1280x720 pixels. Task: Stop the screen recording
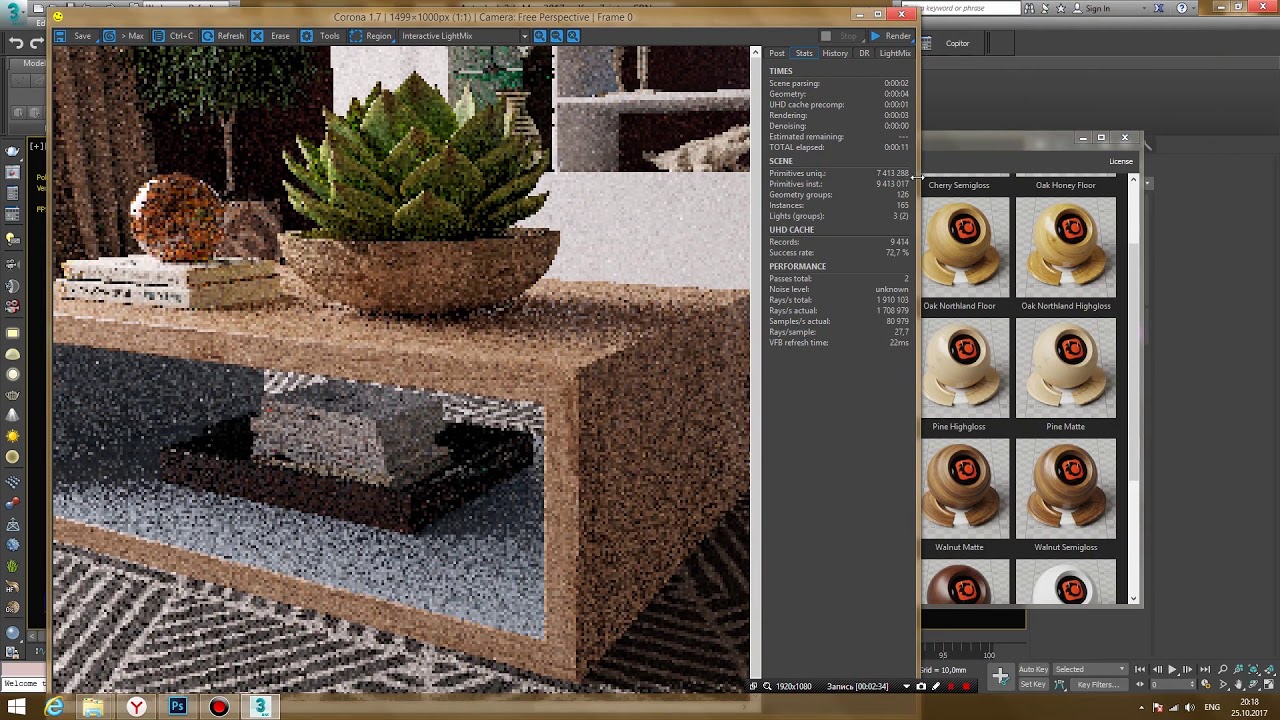click(966, 686)
